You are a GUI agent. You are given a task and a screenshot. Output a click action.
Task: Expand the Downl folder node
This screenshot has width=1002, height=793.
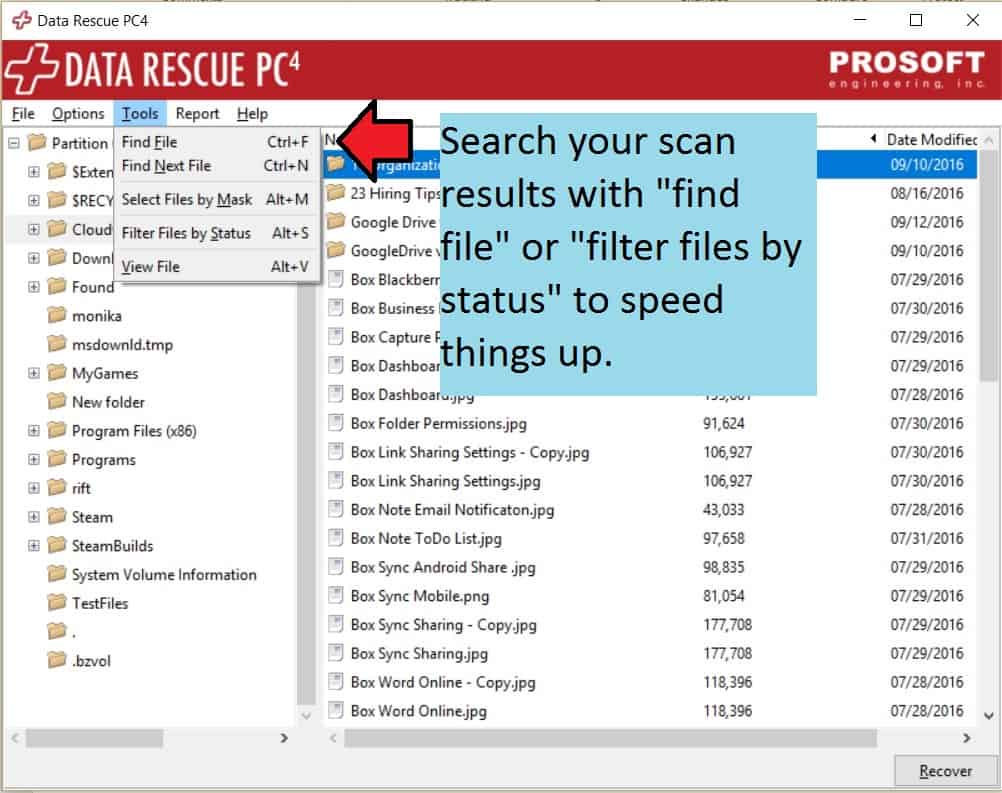pos(34,258)
